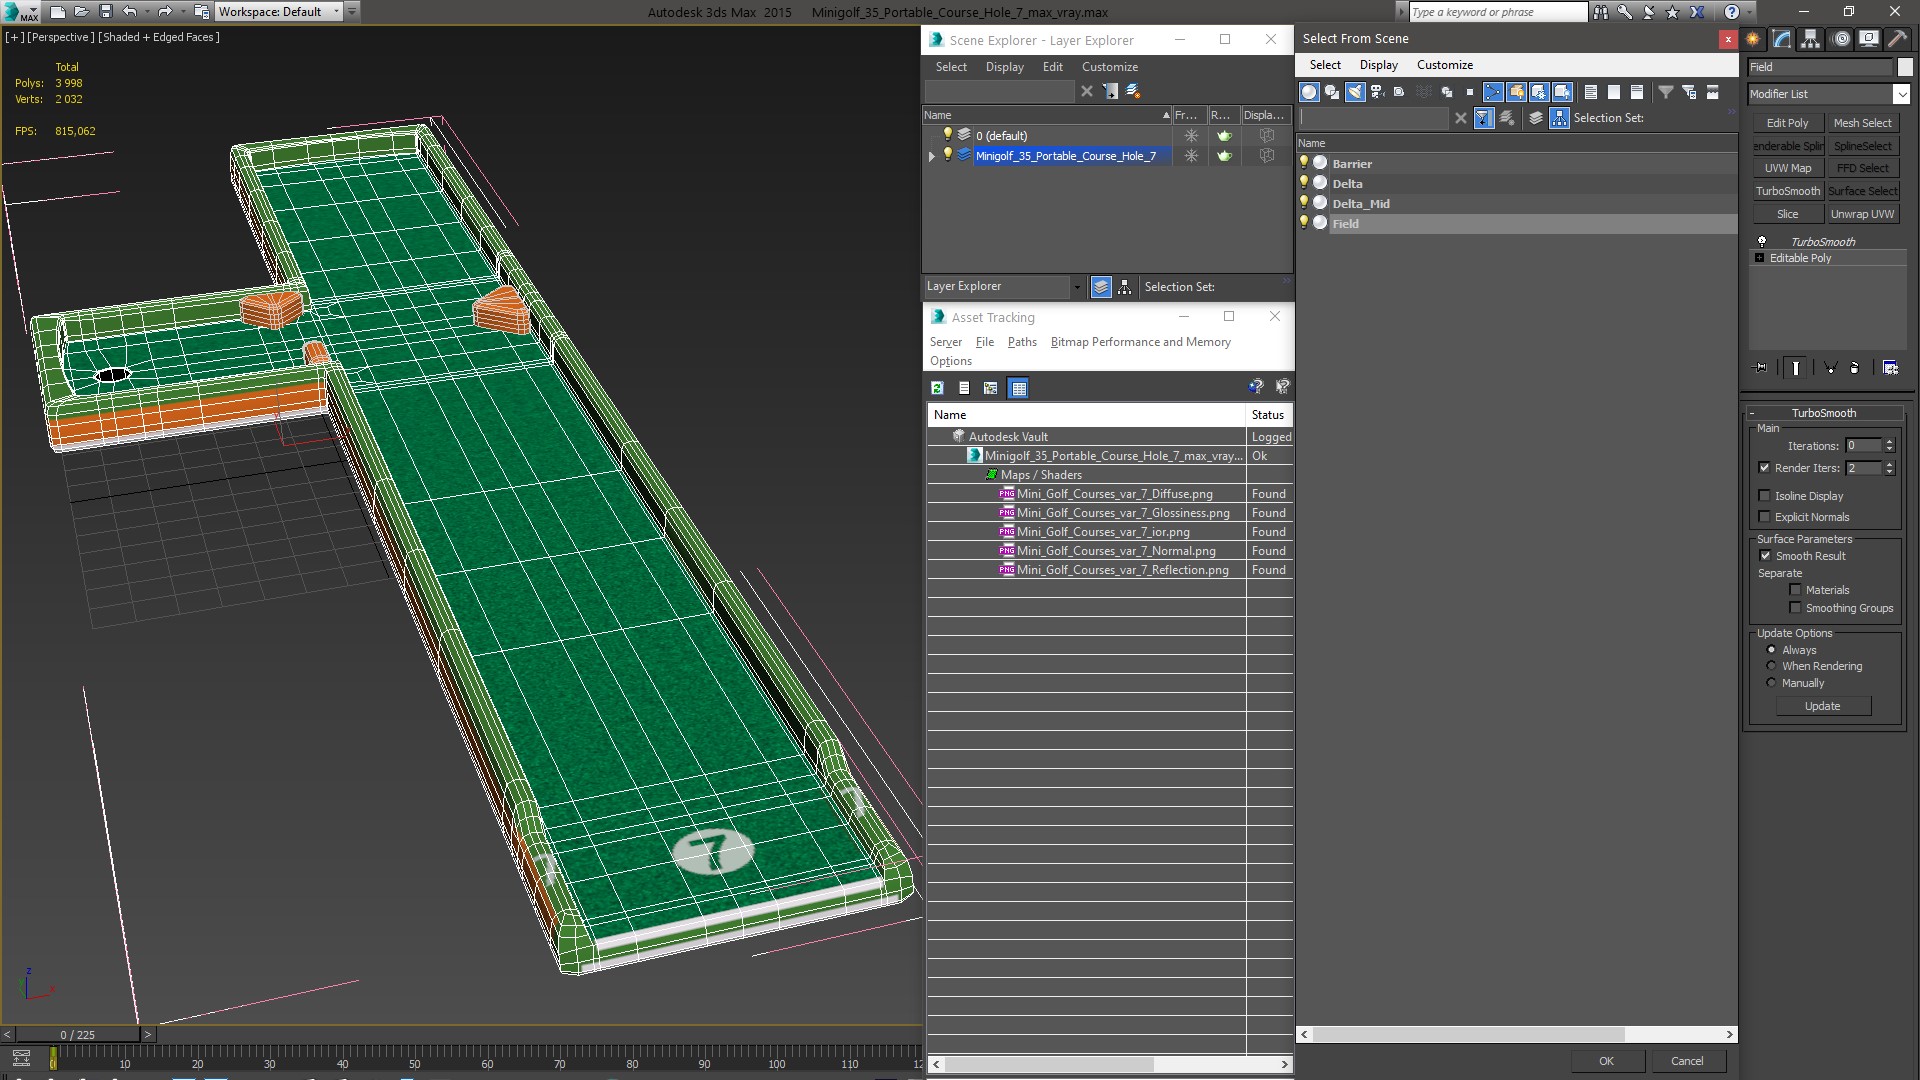Open Configure Modifier Sets icon
The image size is (1920, 1080).
tap(1890, 368)
